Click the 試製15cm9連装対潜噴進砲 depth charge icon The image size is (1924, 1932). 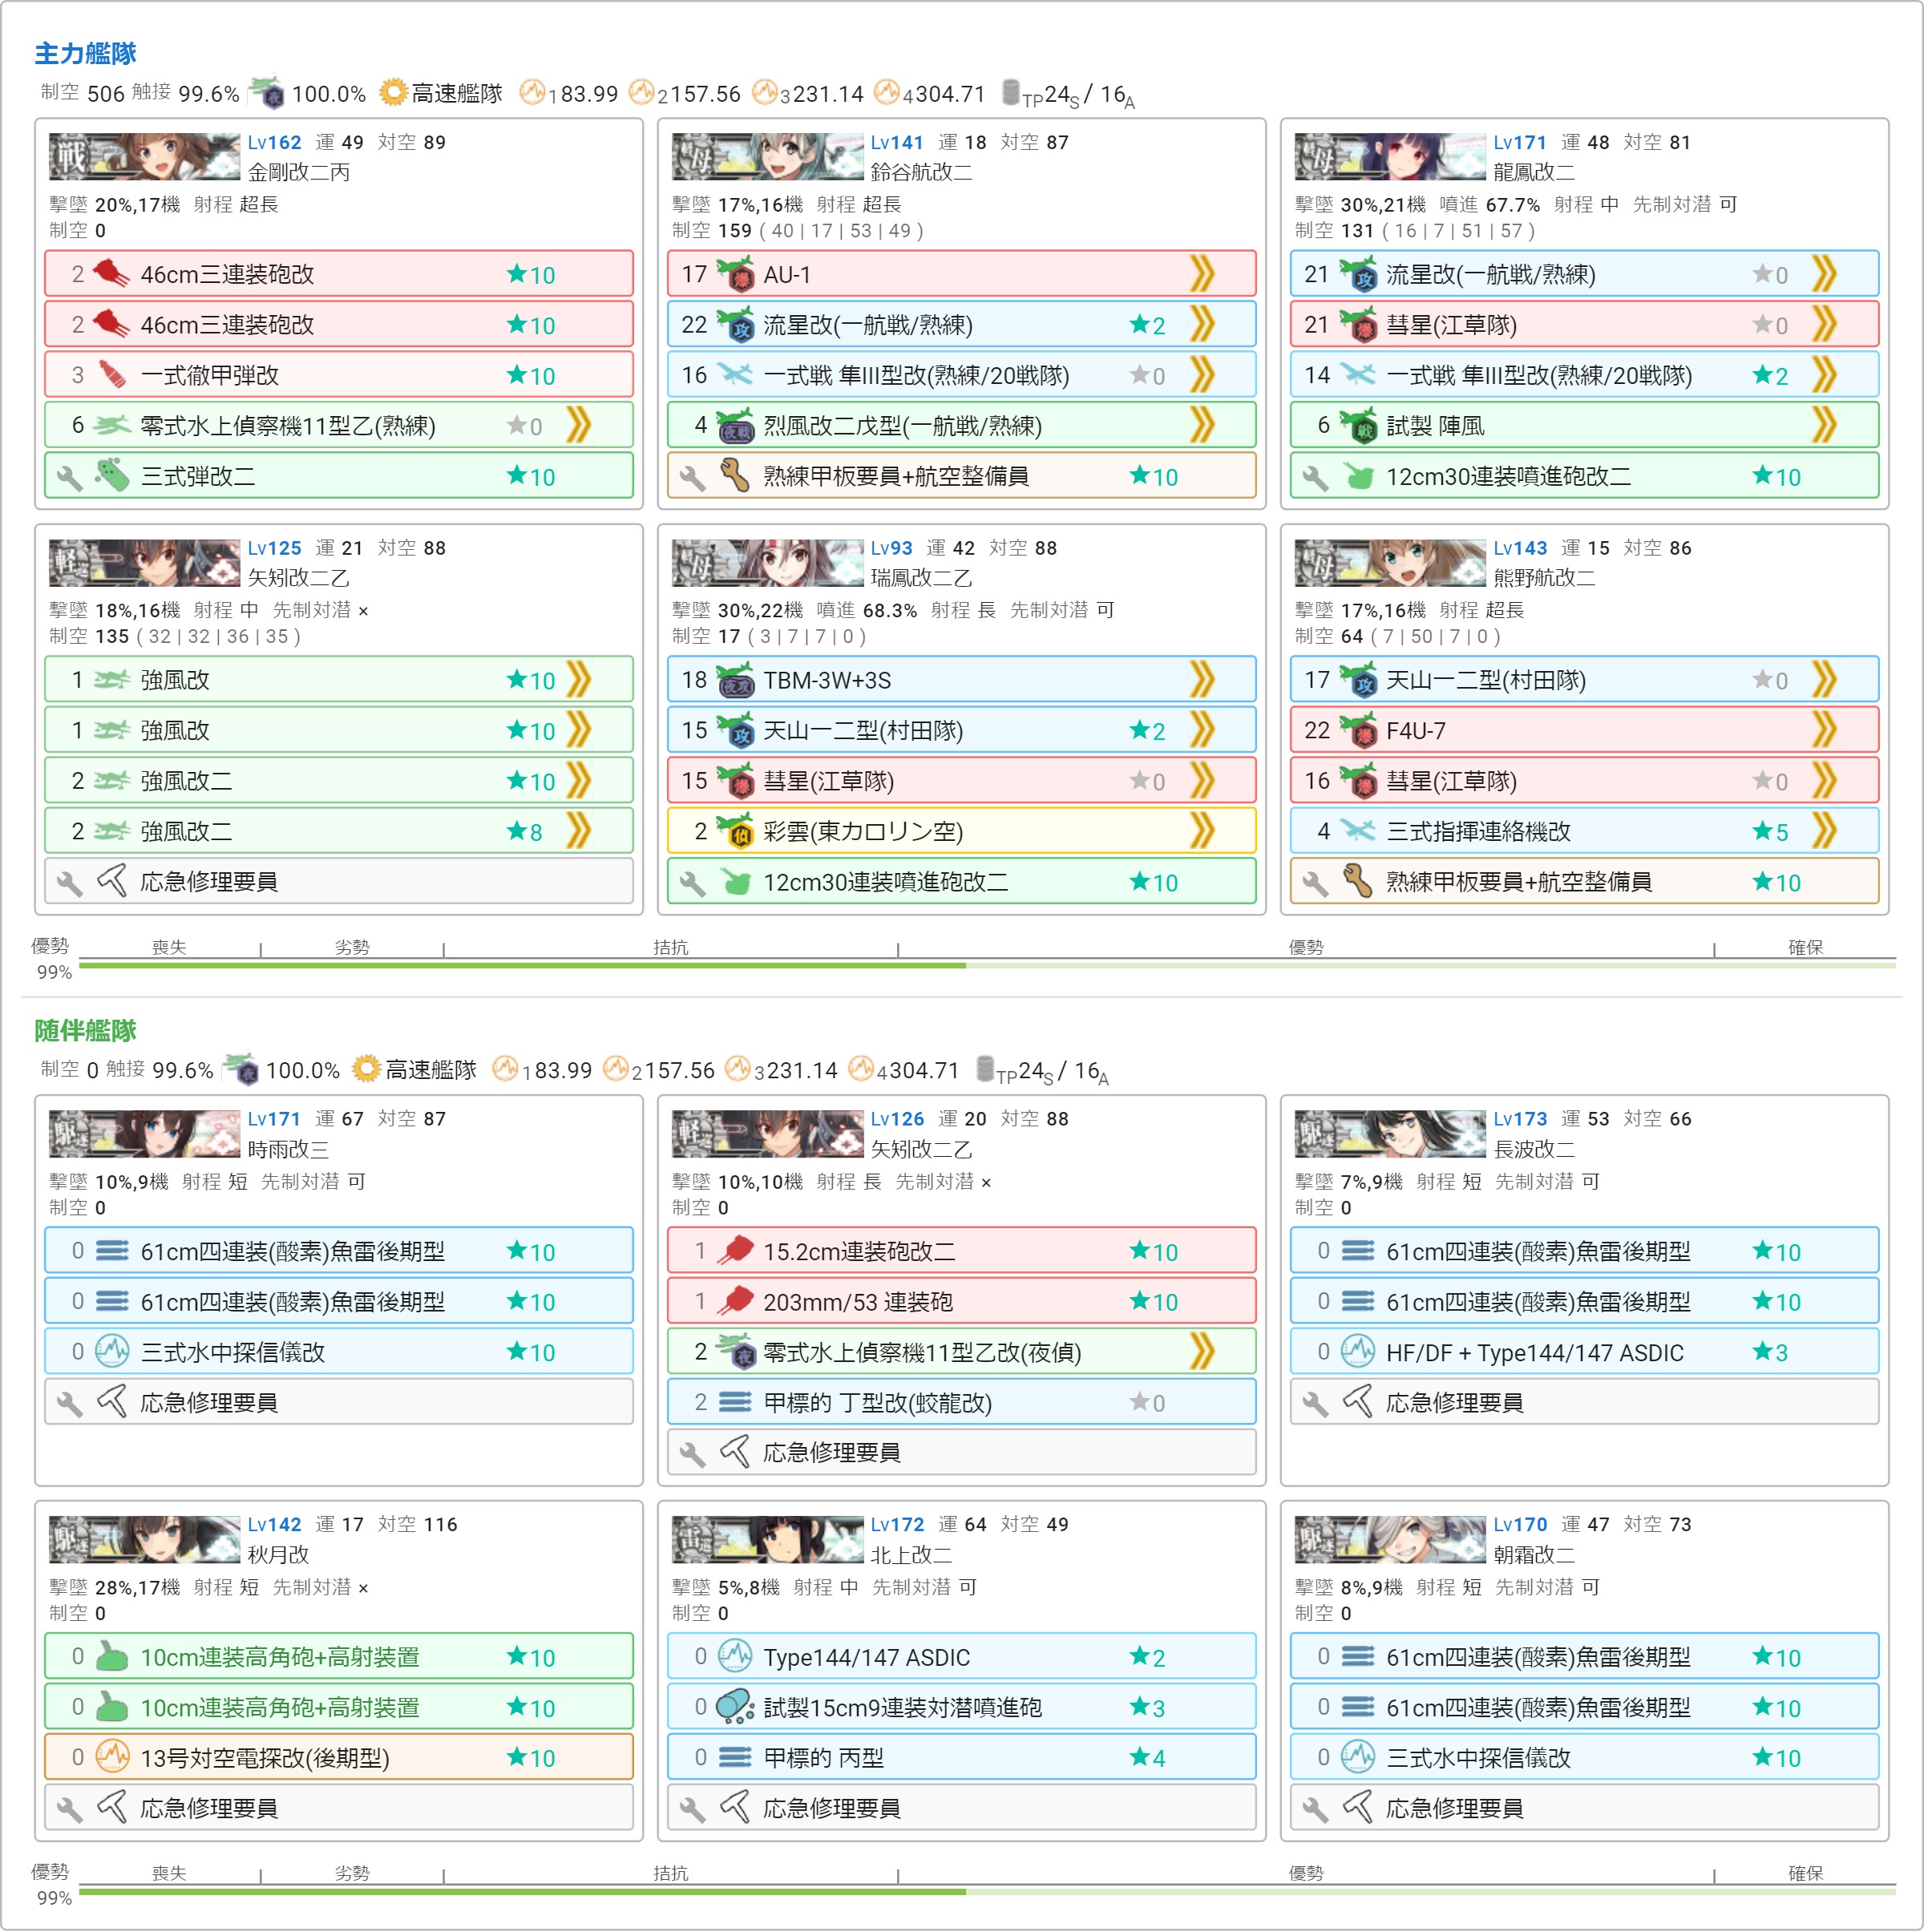click(735, 1707)
